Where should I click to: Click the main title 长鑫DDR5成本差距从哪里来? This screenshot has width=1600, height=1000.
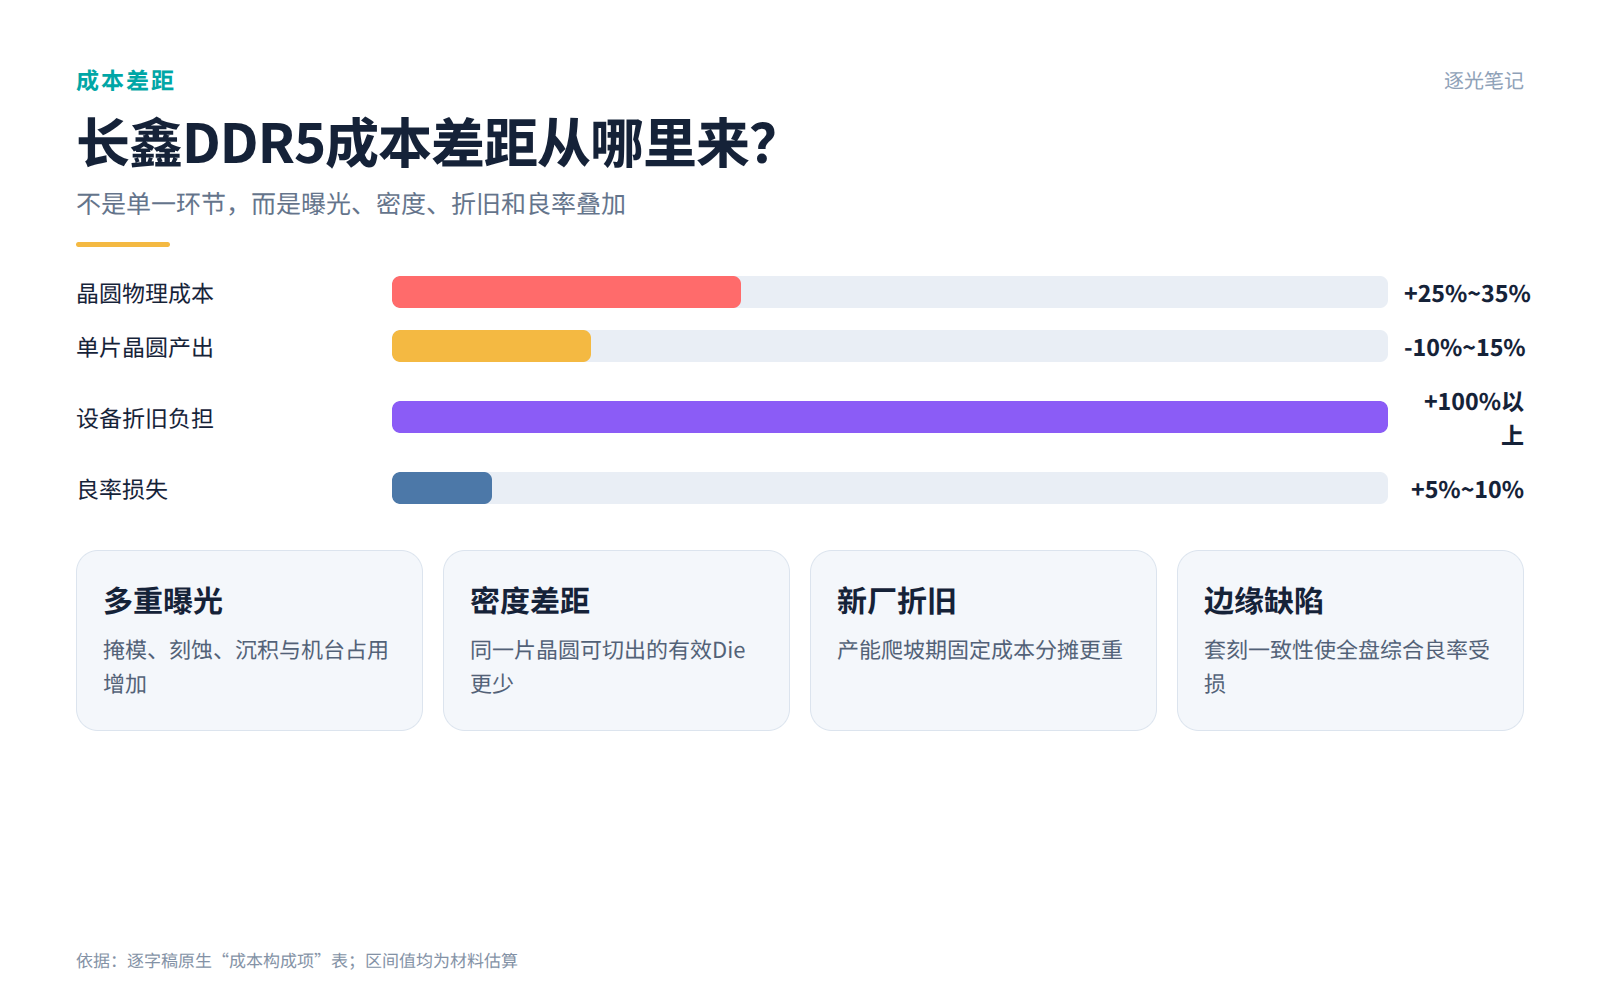tap(427, 144)
